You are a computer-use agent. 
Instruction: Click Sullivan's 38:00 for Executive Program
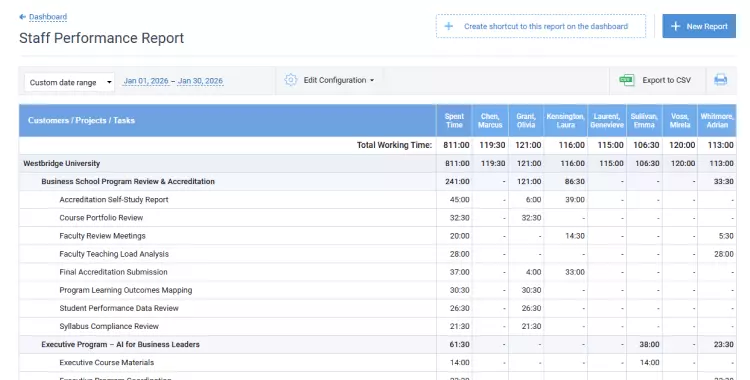coord(650,345)
